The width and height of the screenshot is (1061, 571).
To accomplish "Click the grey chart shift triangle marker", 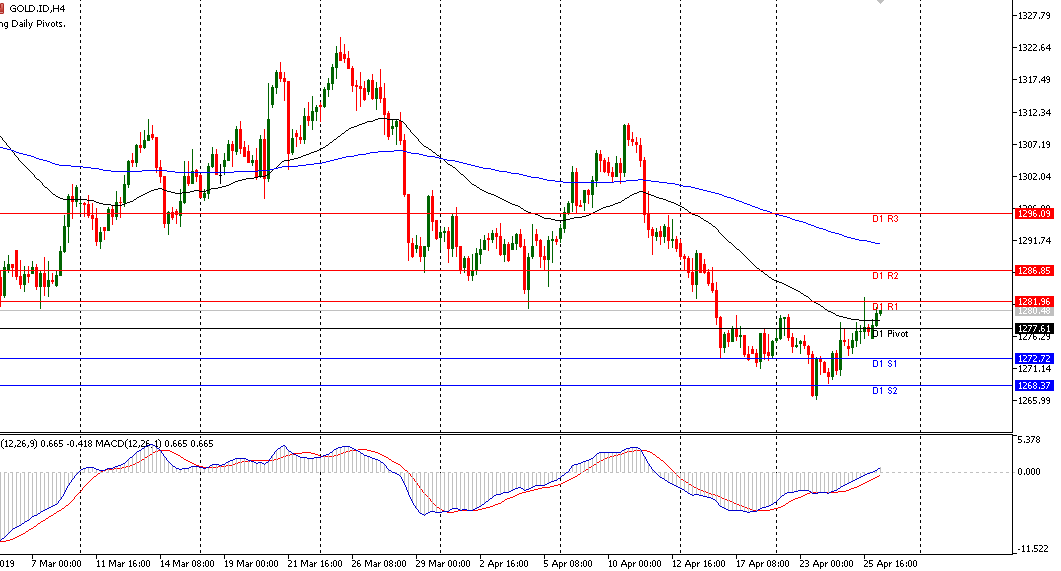I will pos(880,2).
